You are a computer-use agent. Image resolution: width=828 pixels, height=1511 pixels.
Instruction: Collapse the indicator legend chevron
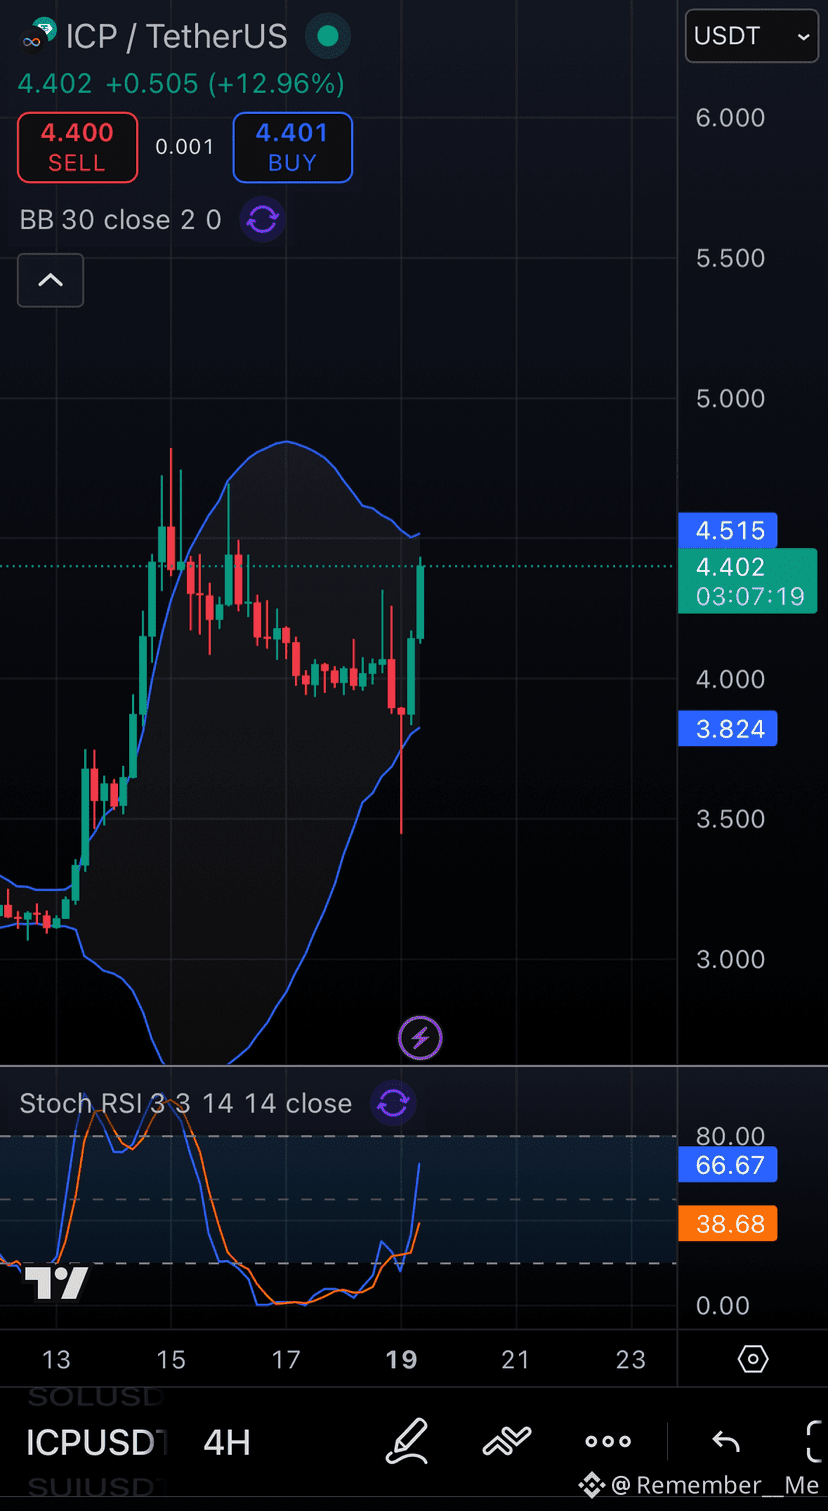(50, 280)
